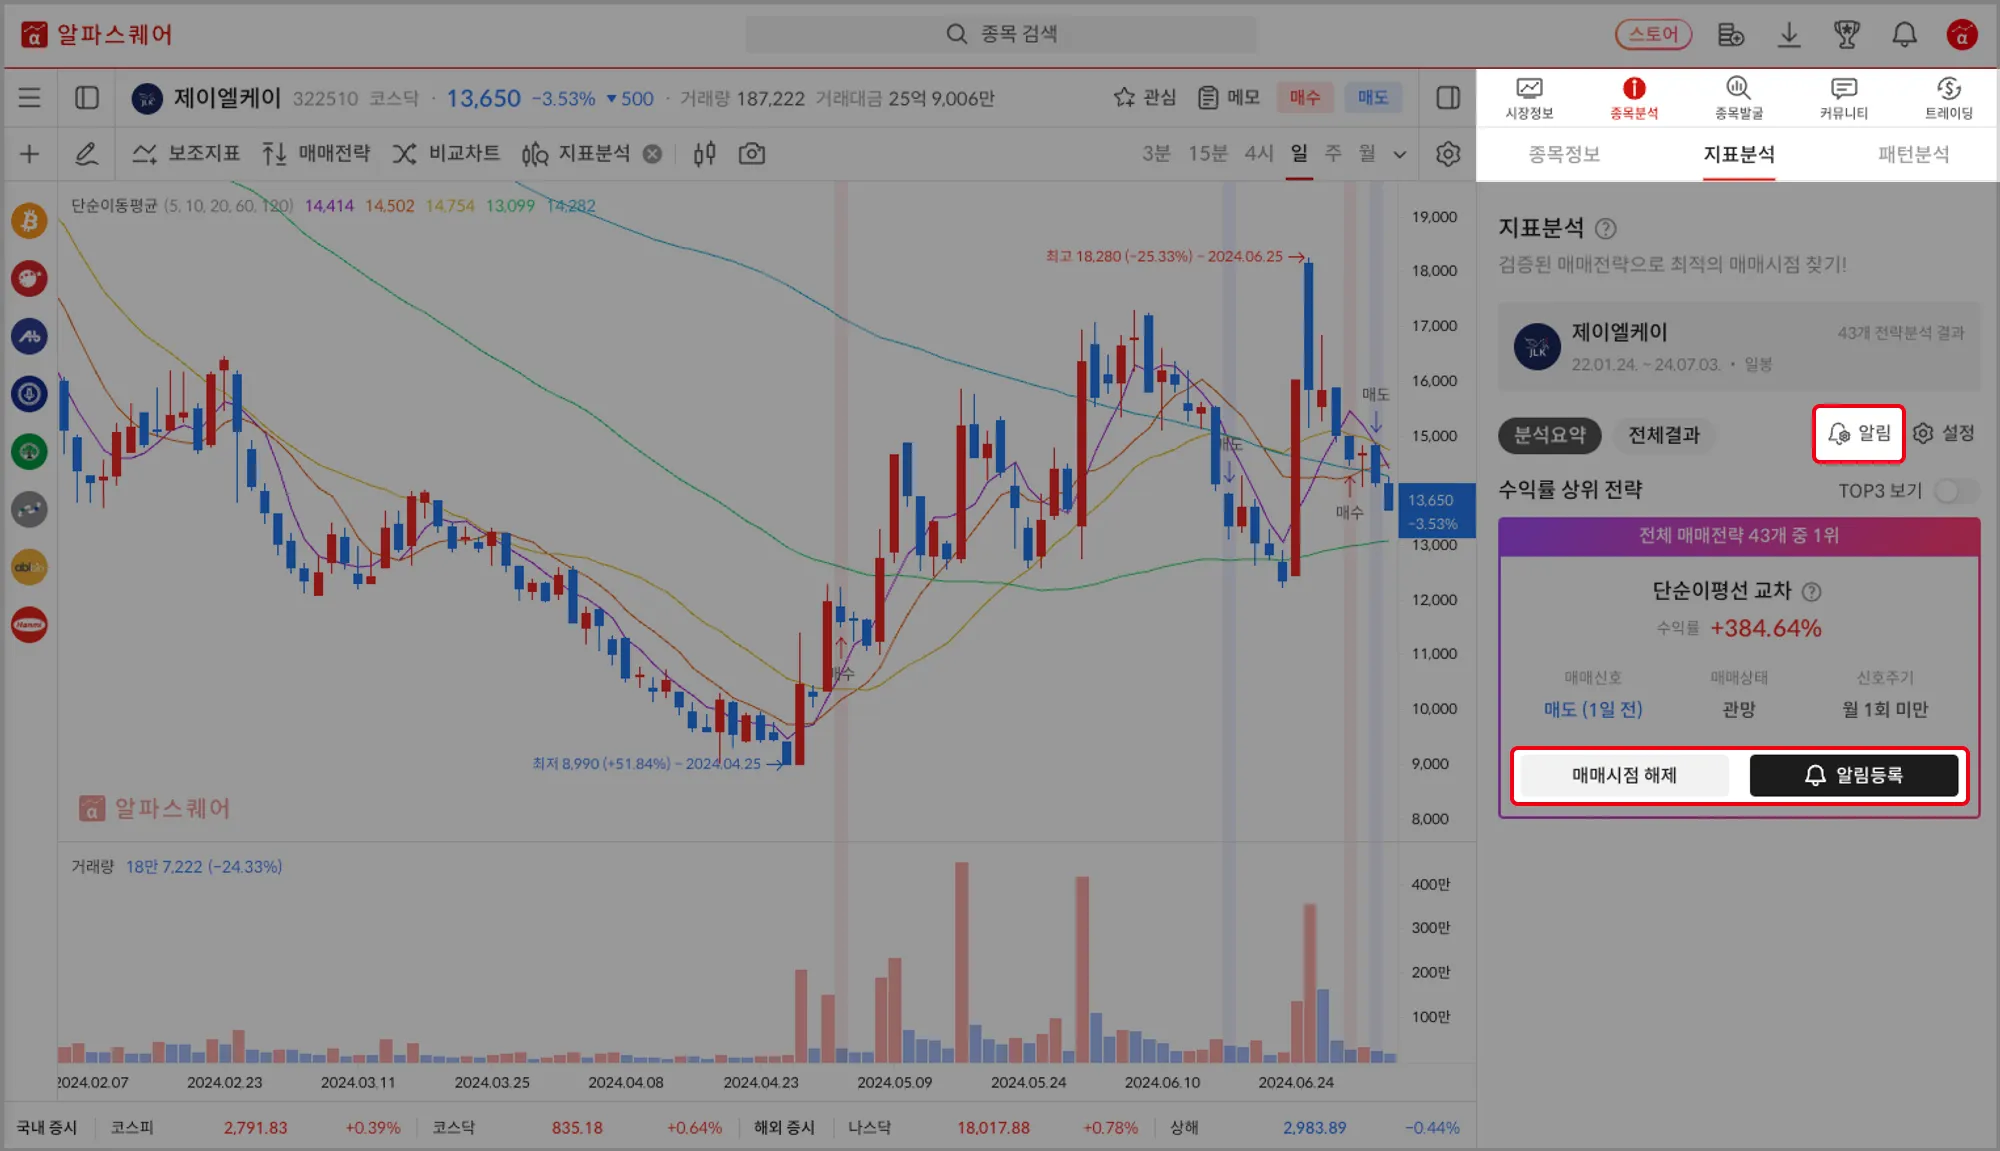This screenshot has height=1151, width=2000.
Task: Select the pencil drawing tool
Action: coord(86,154)
